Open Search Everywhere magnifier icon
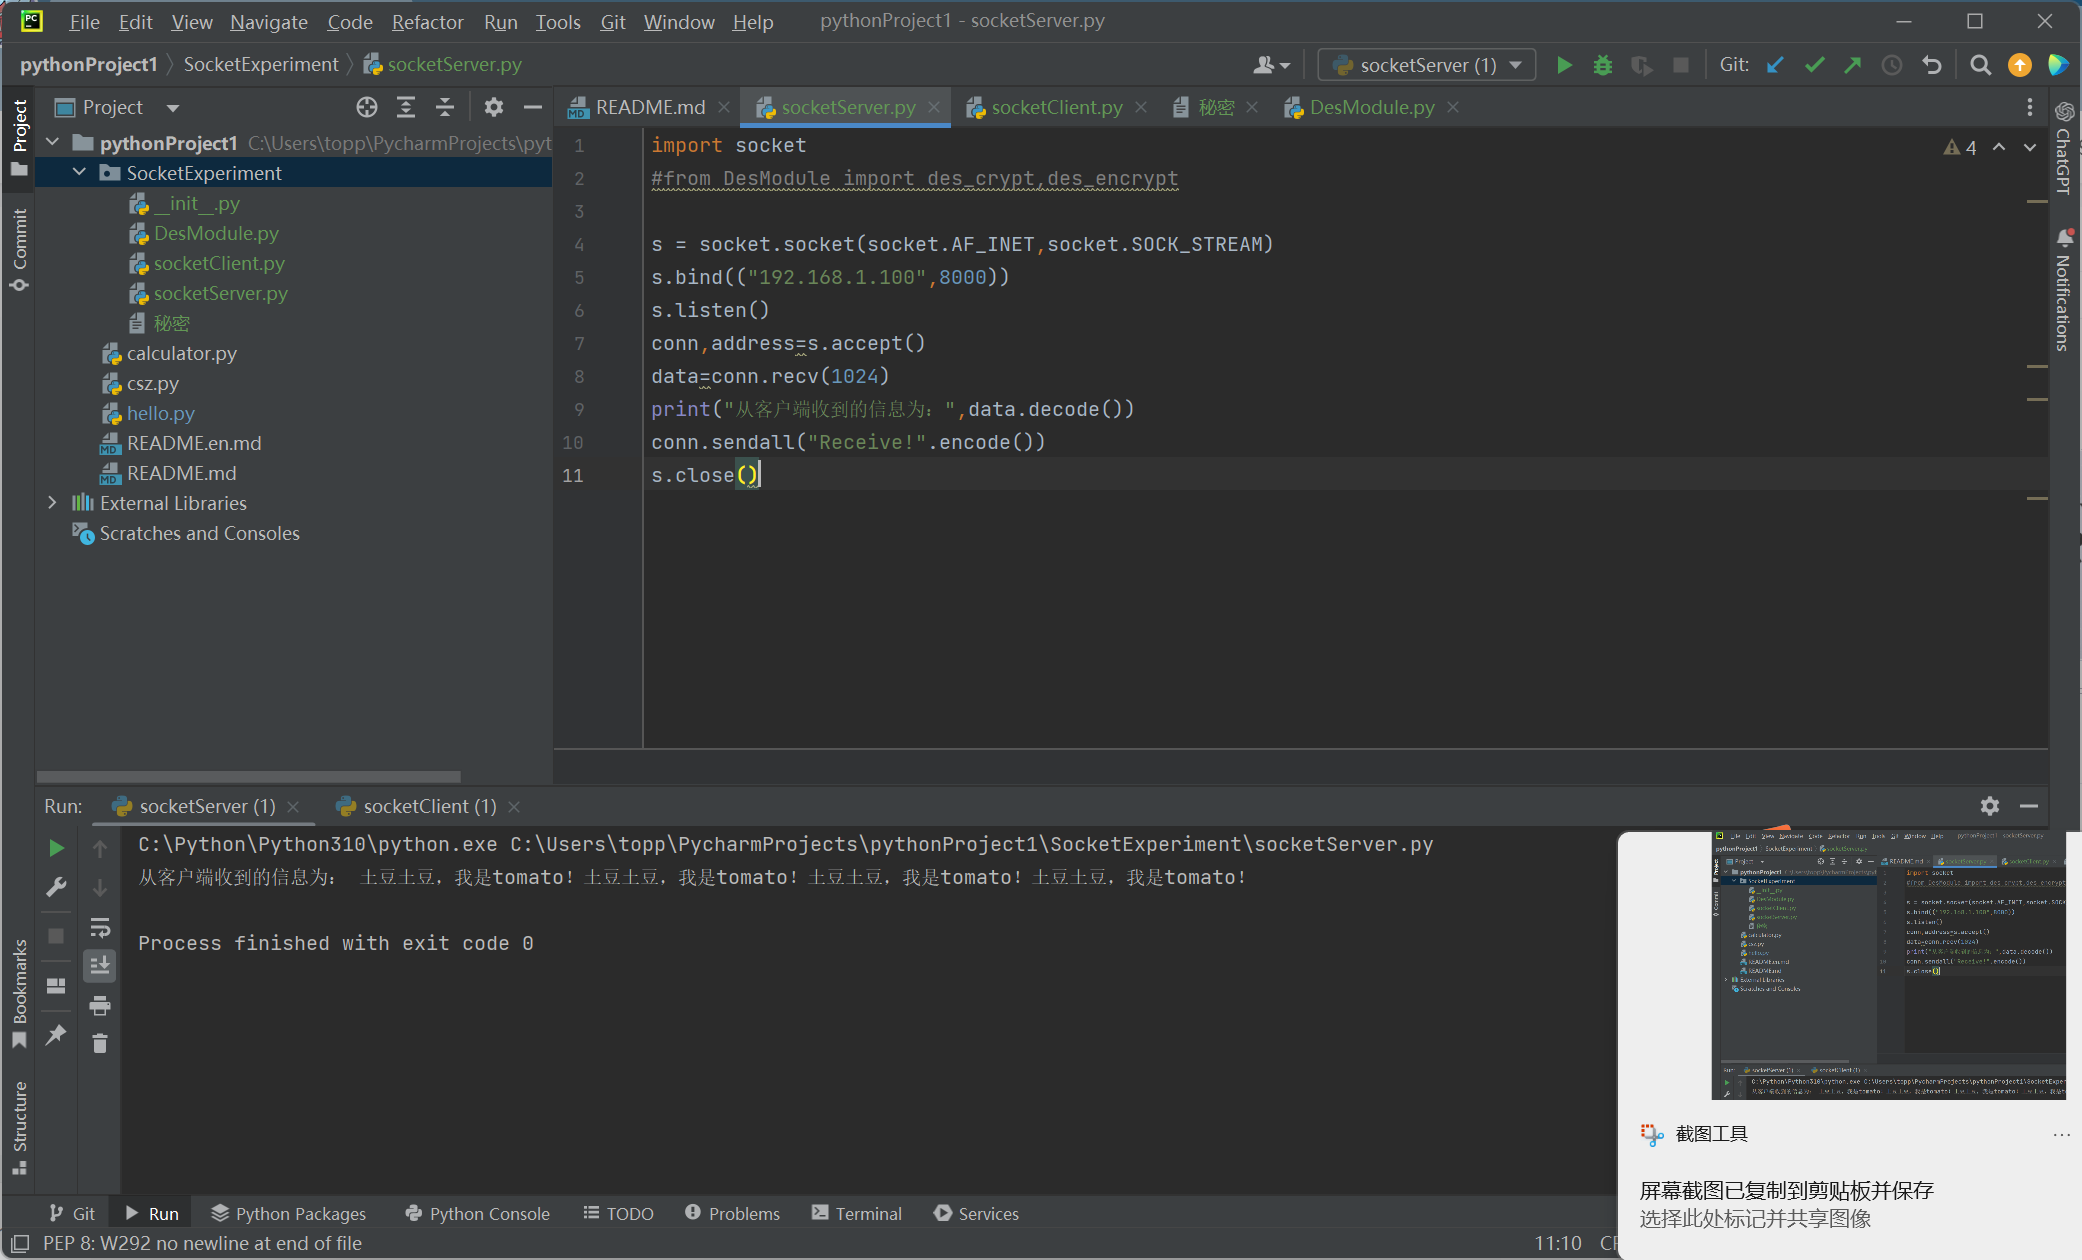 tap(1980, 65)
